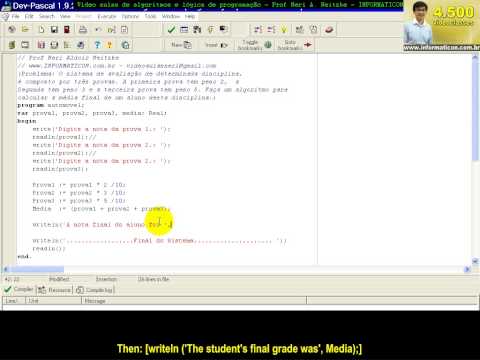Click the 'end.' line in the code
This screenshot has width=480, height=360.
coord(24,257)
